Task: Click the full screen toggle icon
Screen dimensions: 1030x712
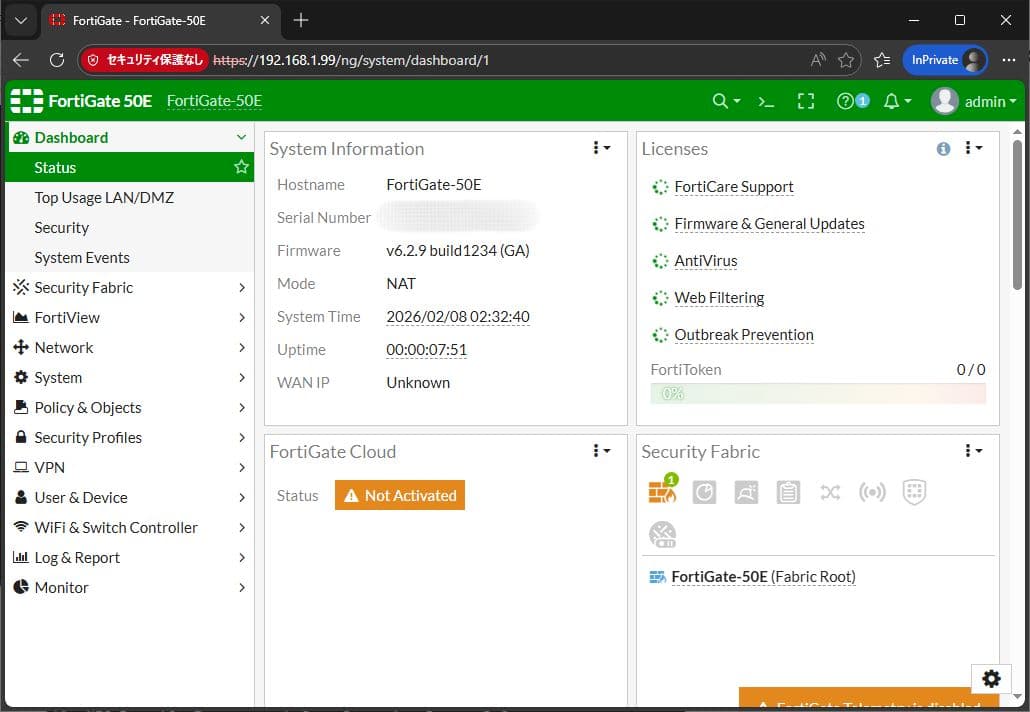Action: [806, 101]
